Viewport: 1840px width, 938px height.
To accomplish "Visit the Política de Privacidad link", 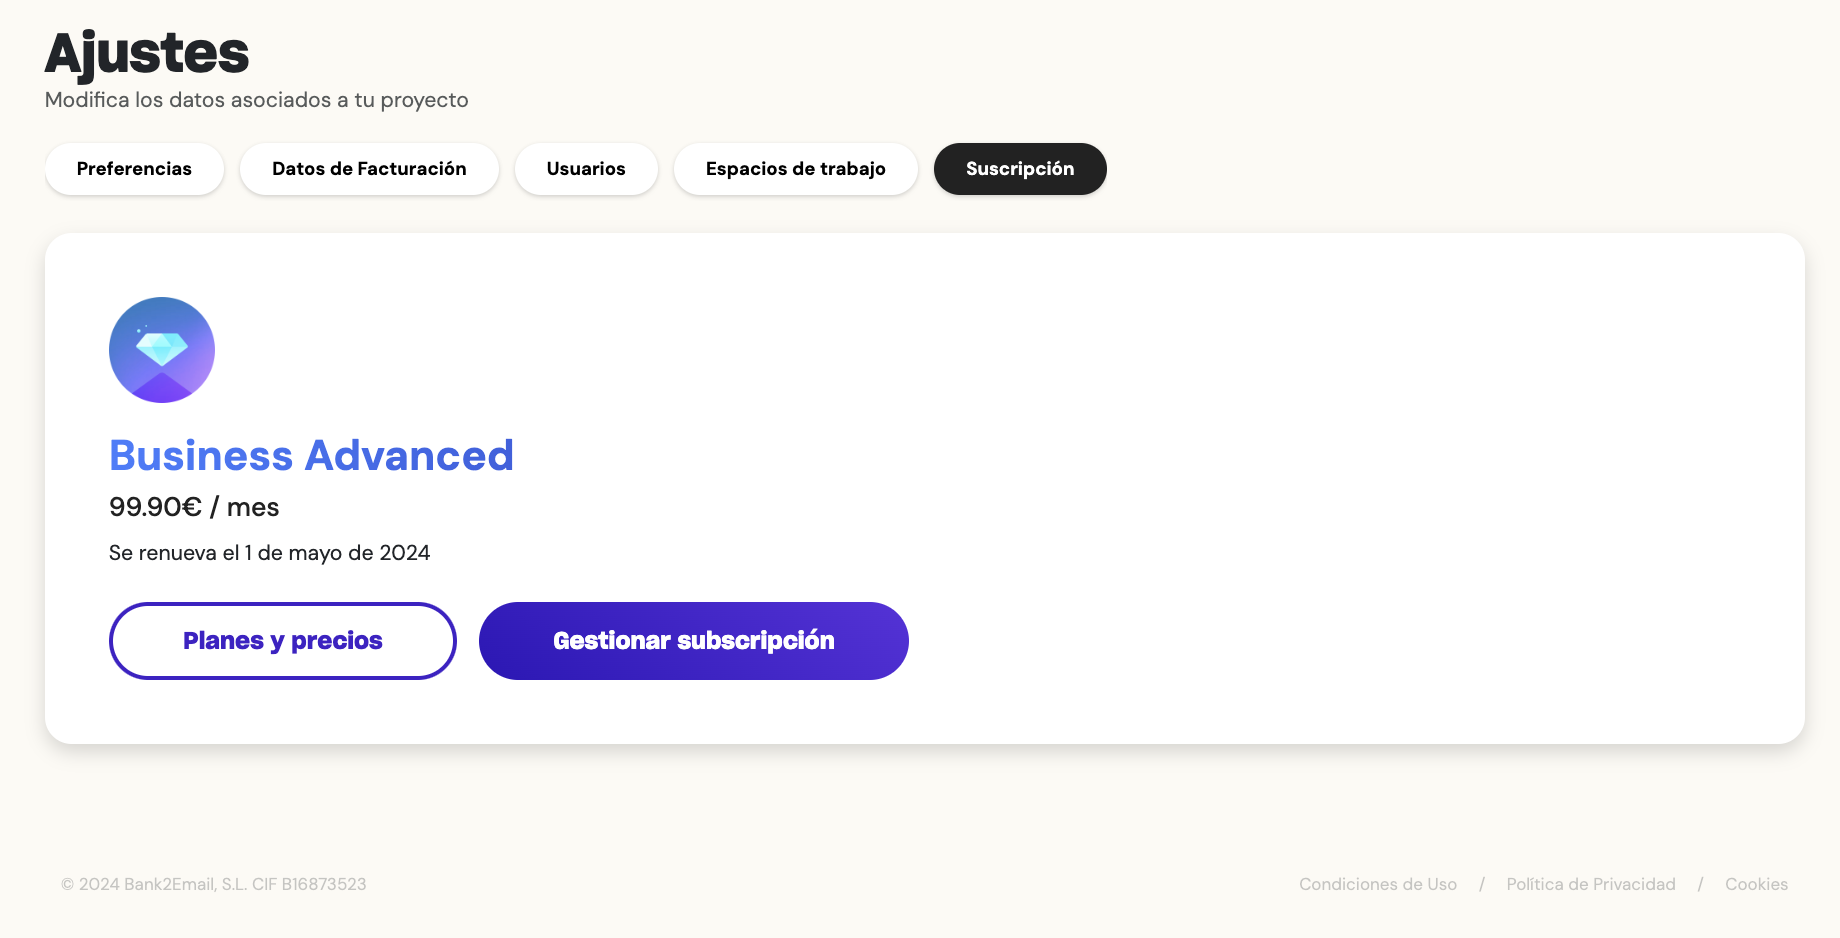I will [x=1590, y=884].
